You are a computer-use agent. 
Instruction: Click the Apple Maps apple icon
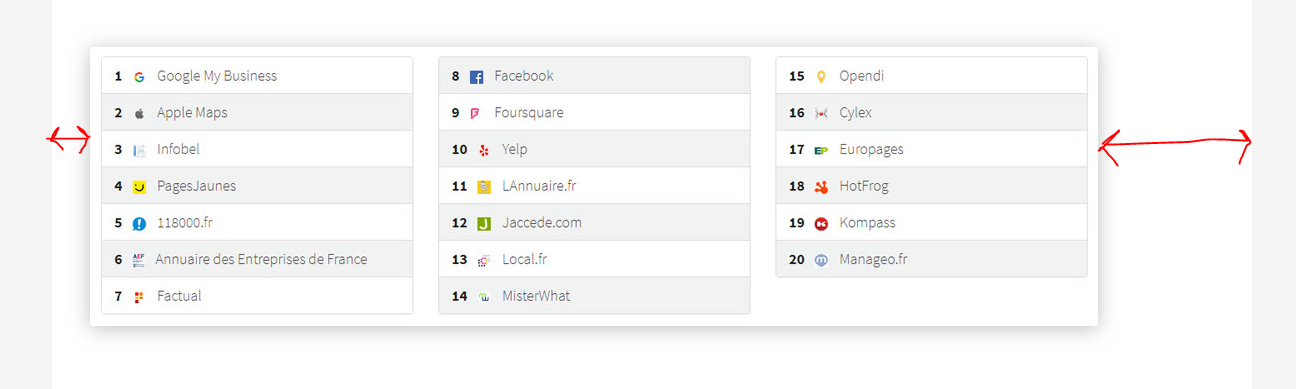(x=139, y=113)
